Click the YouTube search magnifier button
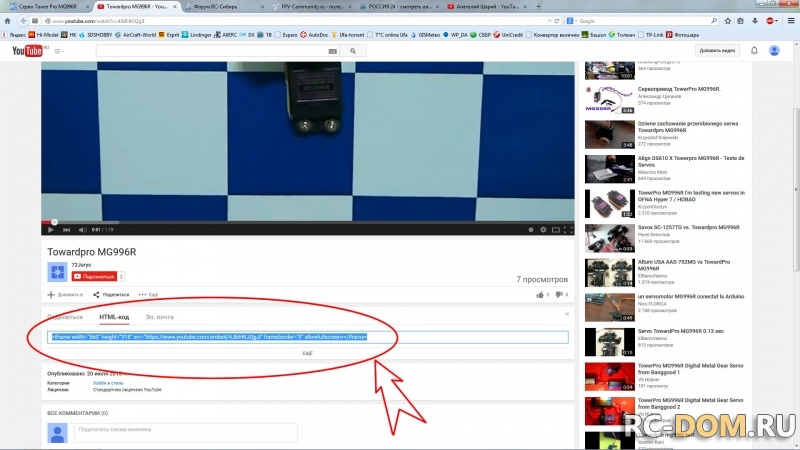Image resolution: width=800 pixels, height=450 pixels. 353,51
